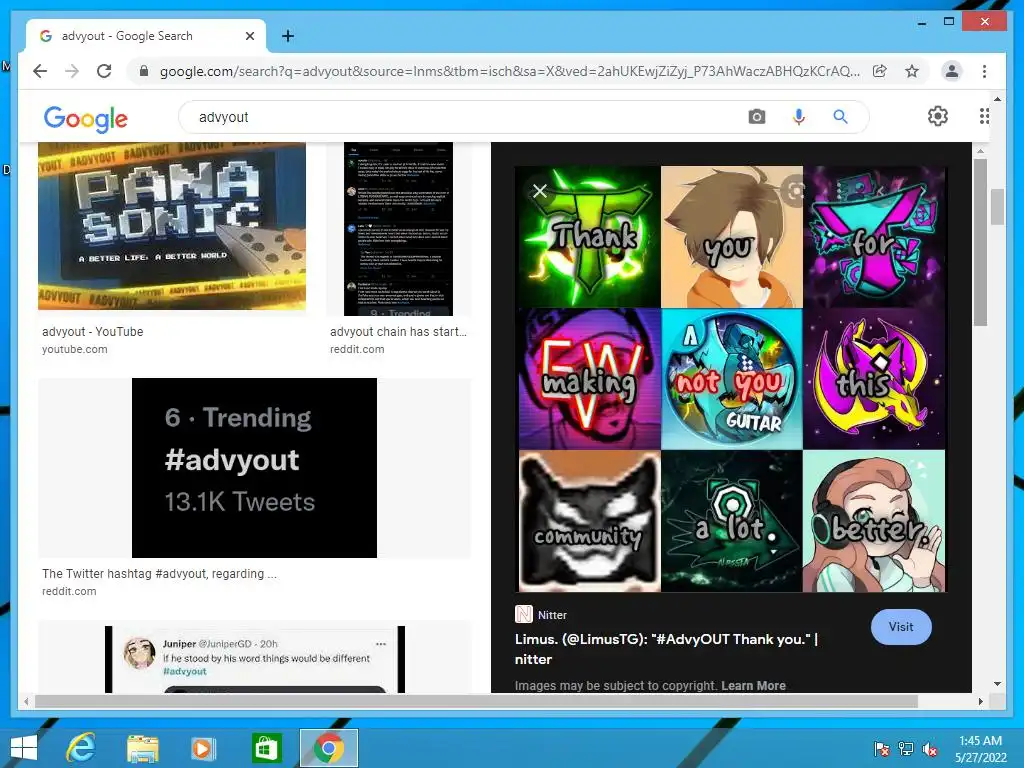This screenshot has height=768, width=1024.
Task: Close the image preview panel
Action: [540, 191]
